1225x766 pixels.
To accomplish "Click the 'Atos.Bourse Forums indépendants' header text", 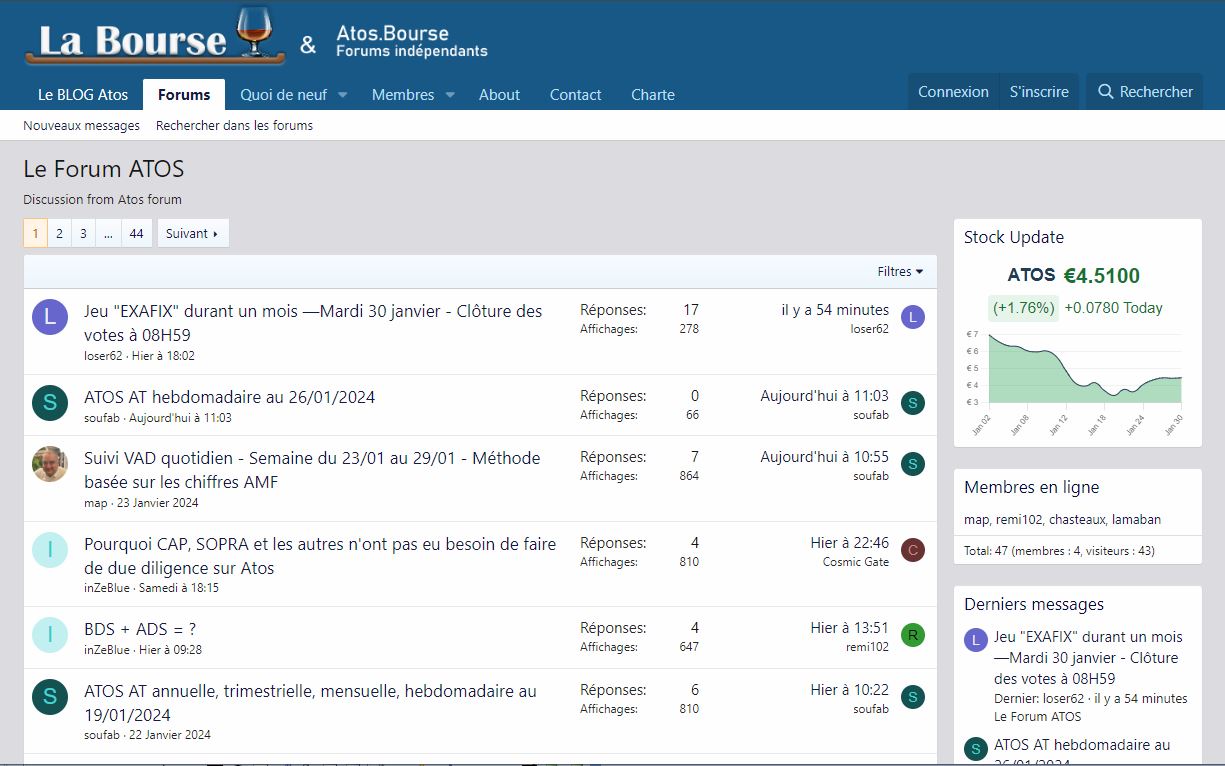I will 411,41.
